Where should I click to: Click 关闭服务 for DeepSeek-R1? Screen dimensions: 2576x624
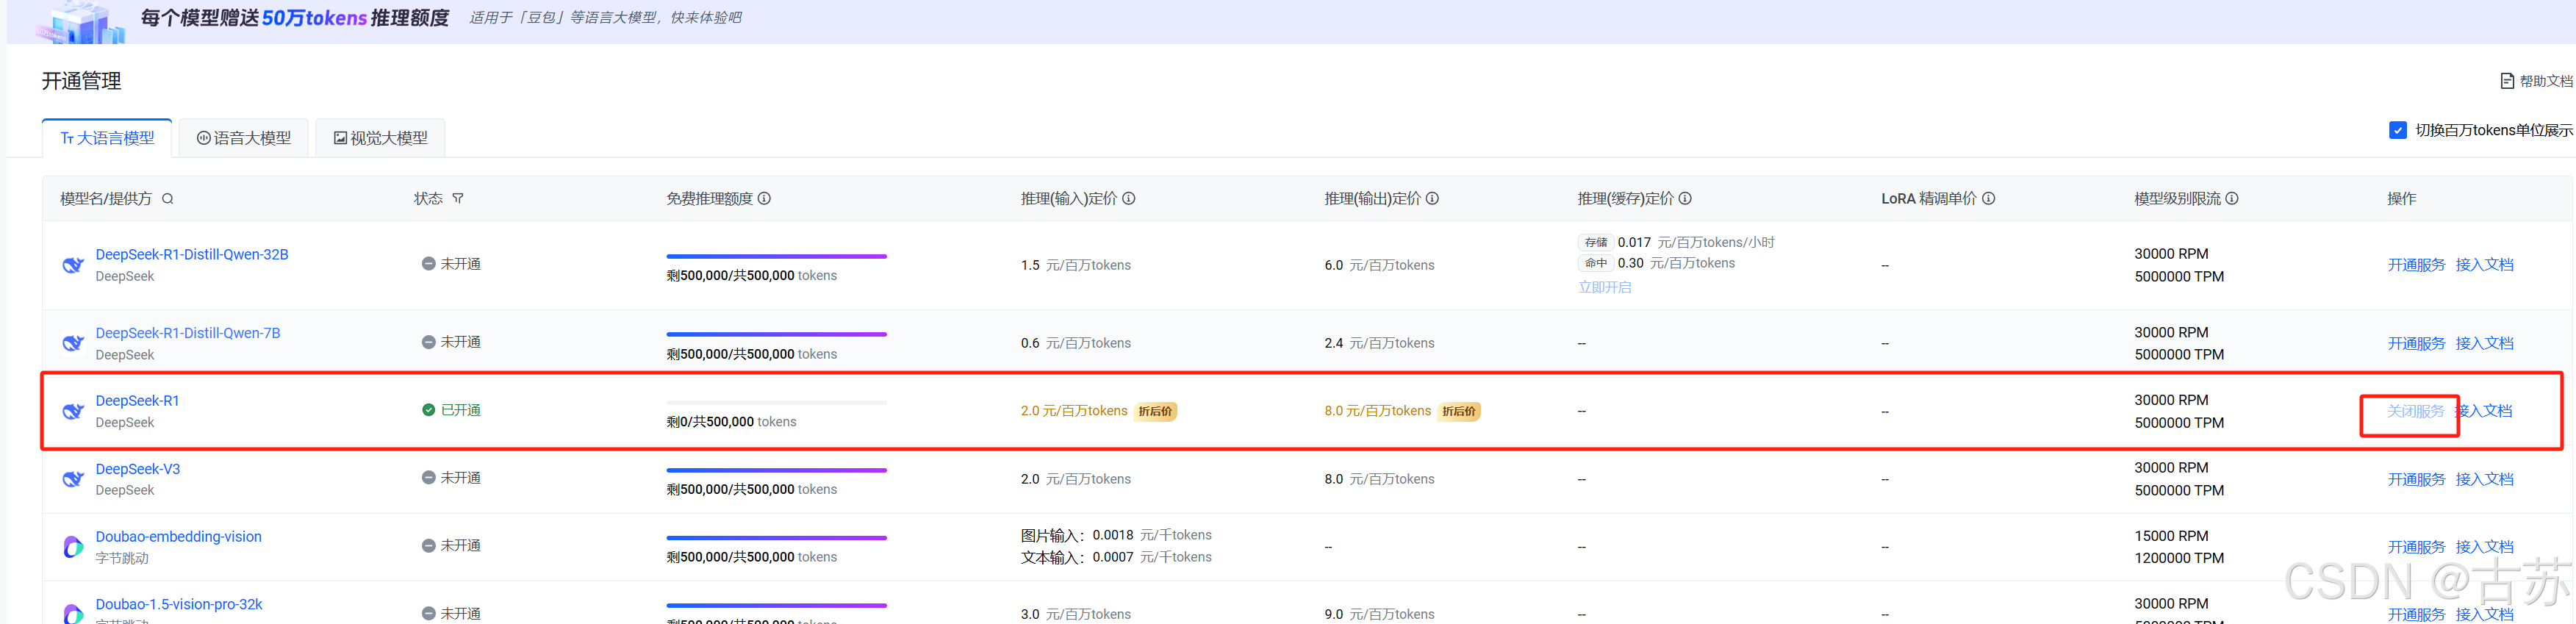tap(2416, 411)
